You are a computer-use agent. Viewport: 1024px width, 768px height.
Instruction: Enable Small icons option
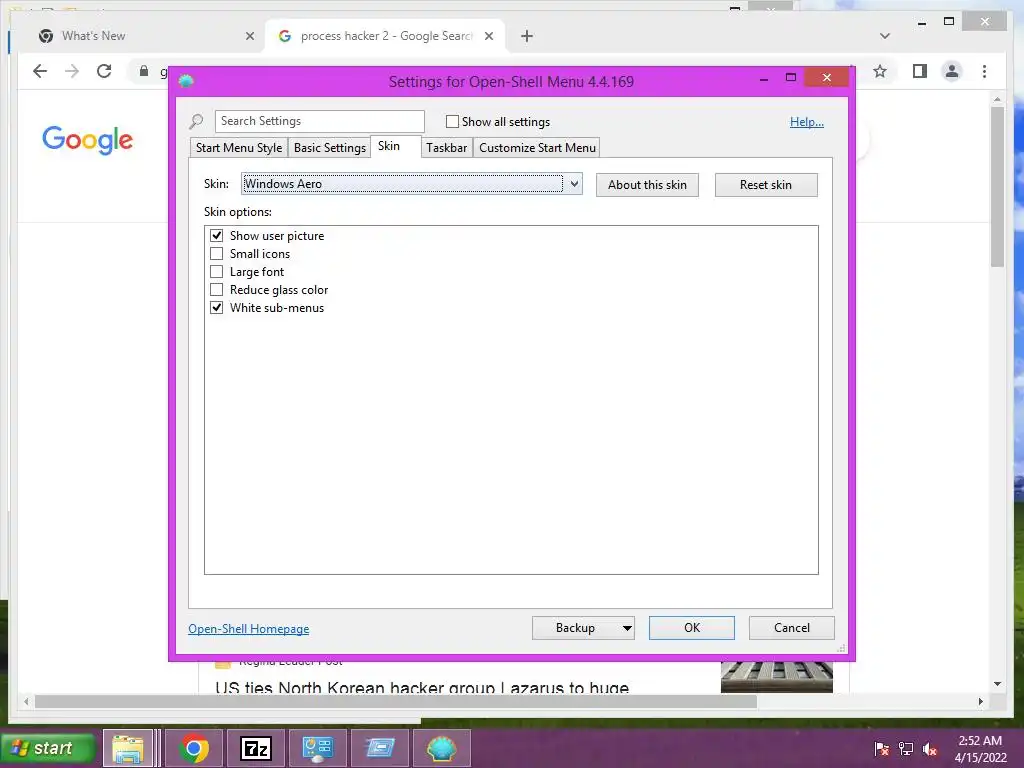217,254
